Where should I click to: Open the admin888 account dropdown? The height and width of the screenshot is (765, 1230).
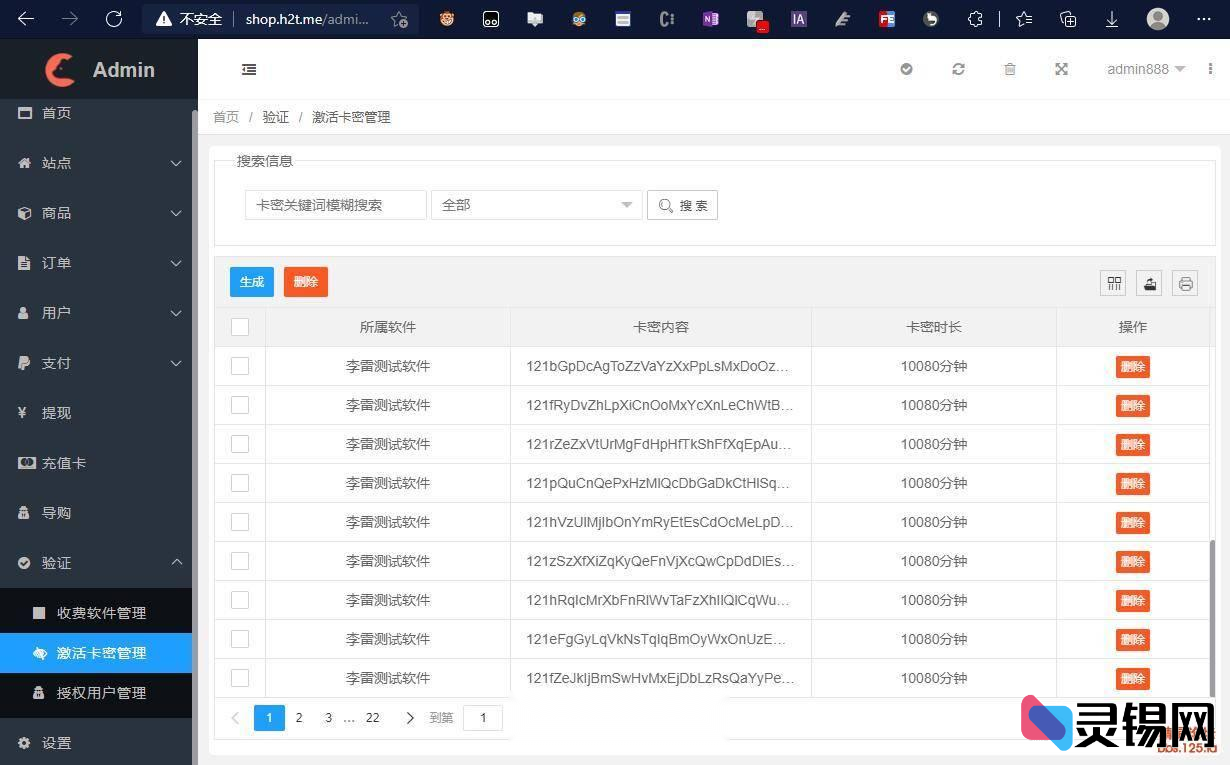click(x=1145, y=69)
